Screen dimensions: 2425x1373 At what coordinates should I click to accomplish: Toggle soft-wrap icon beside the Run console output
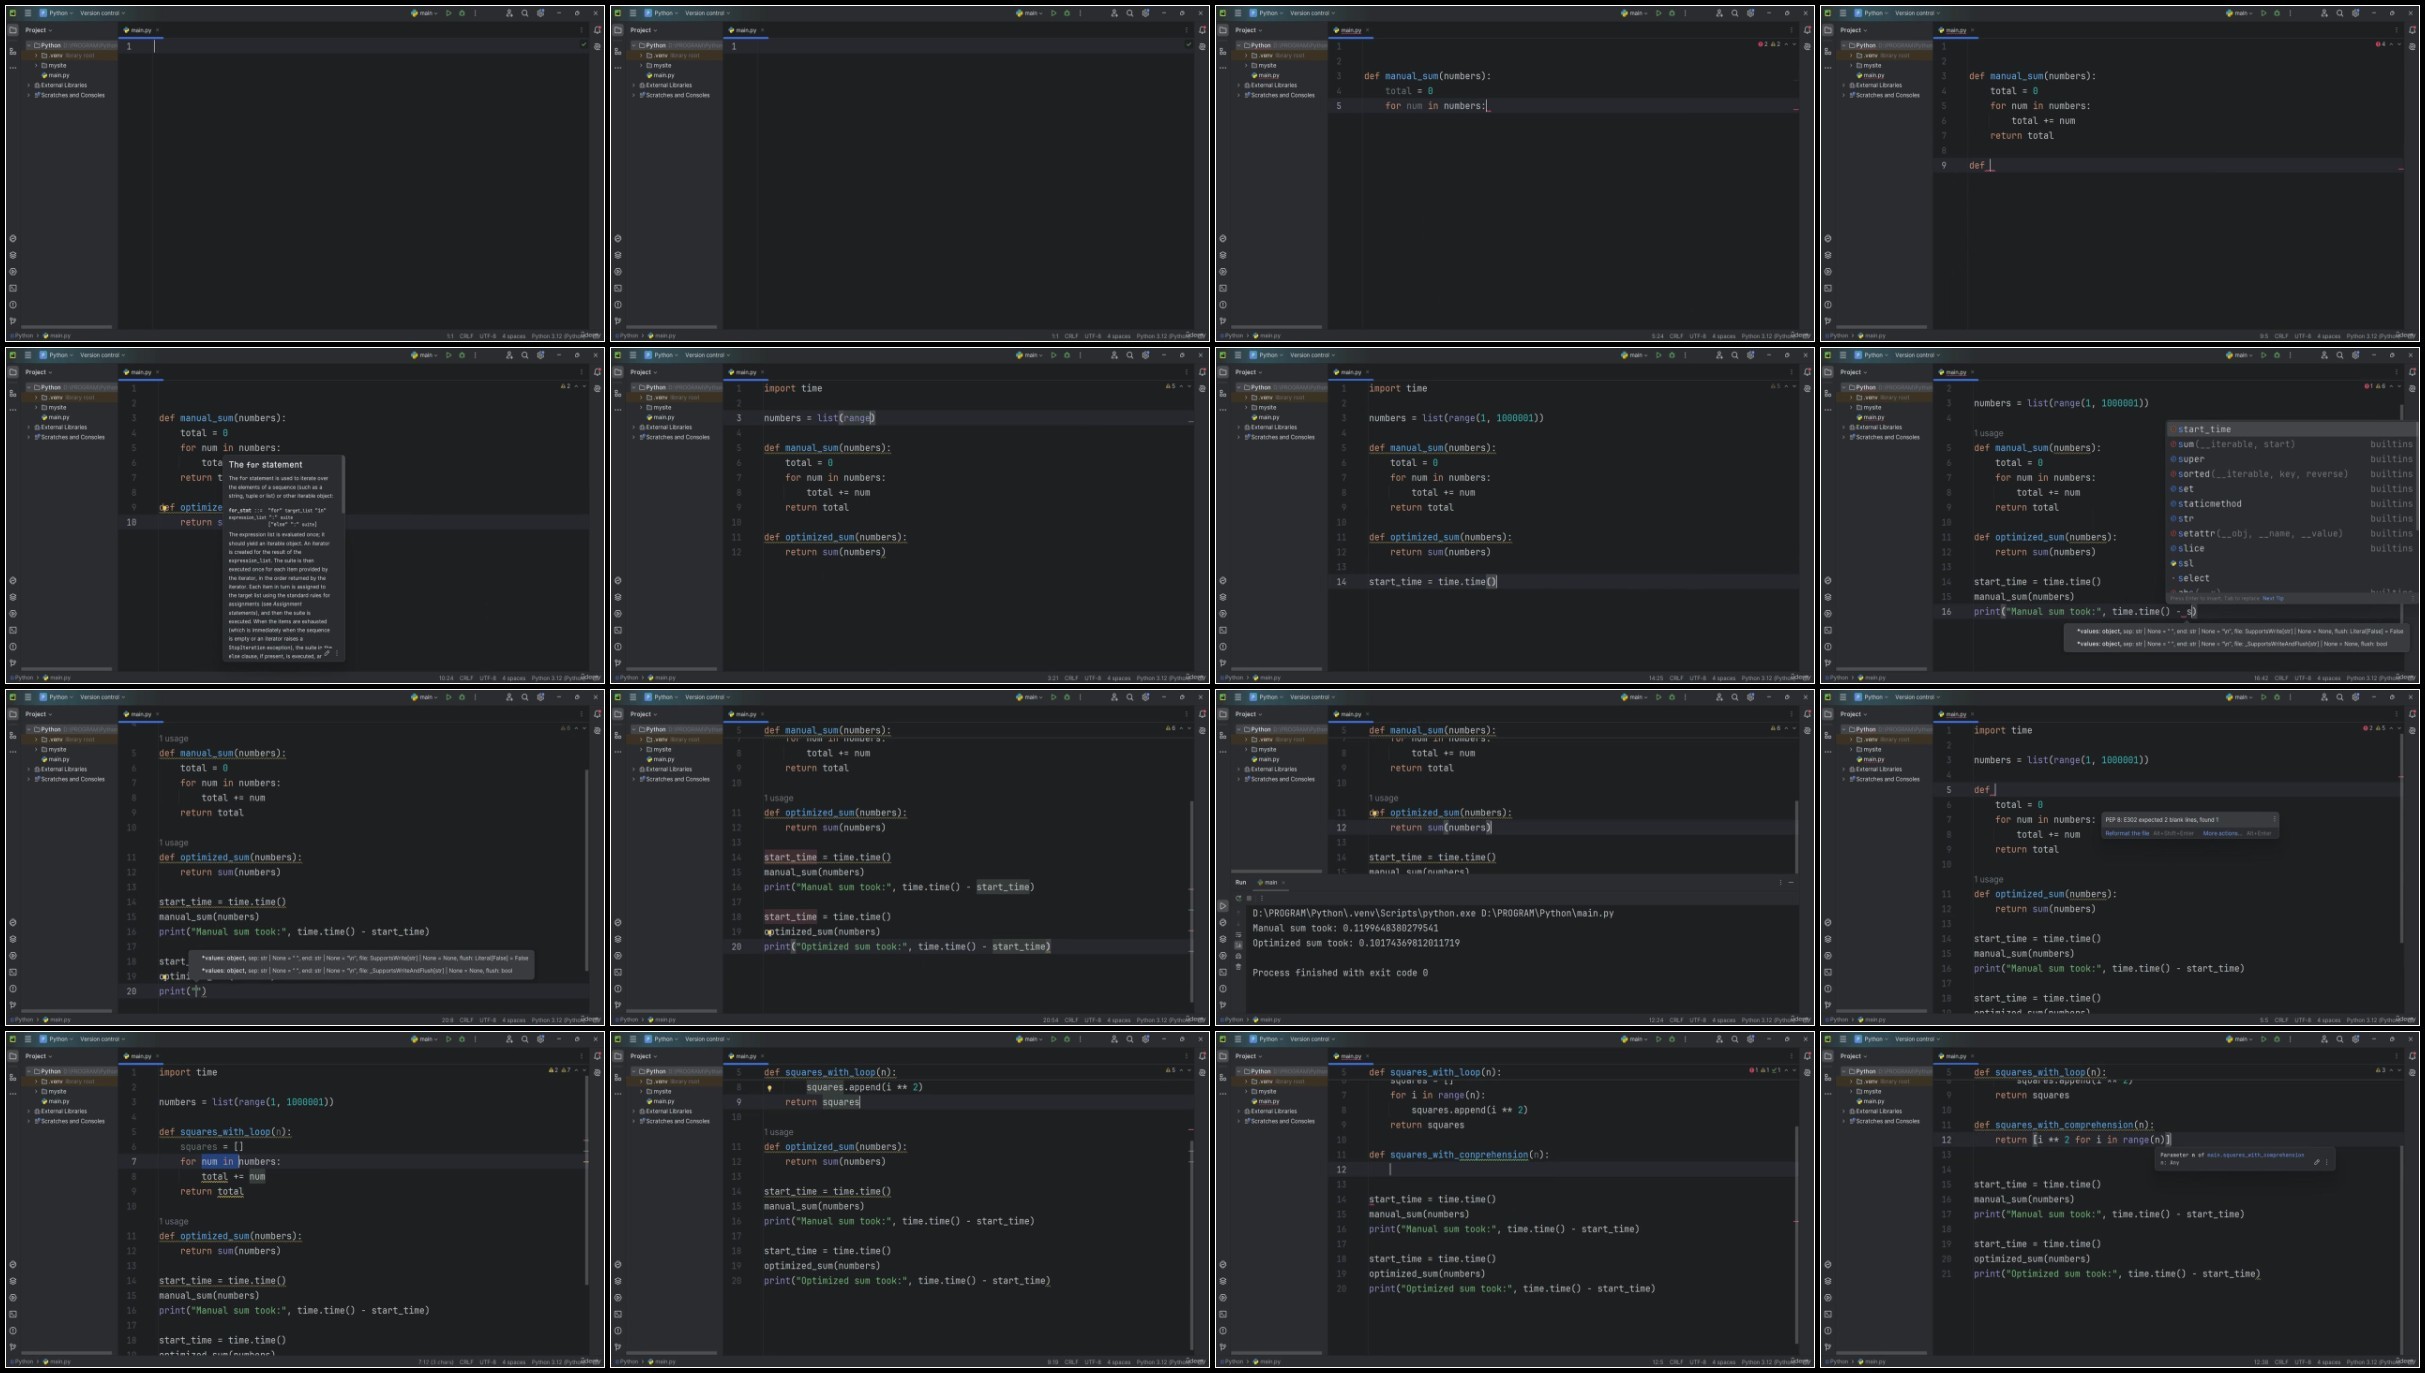point(1238,934)
